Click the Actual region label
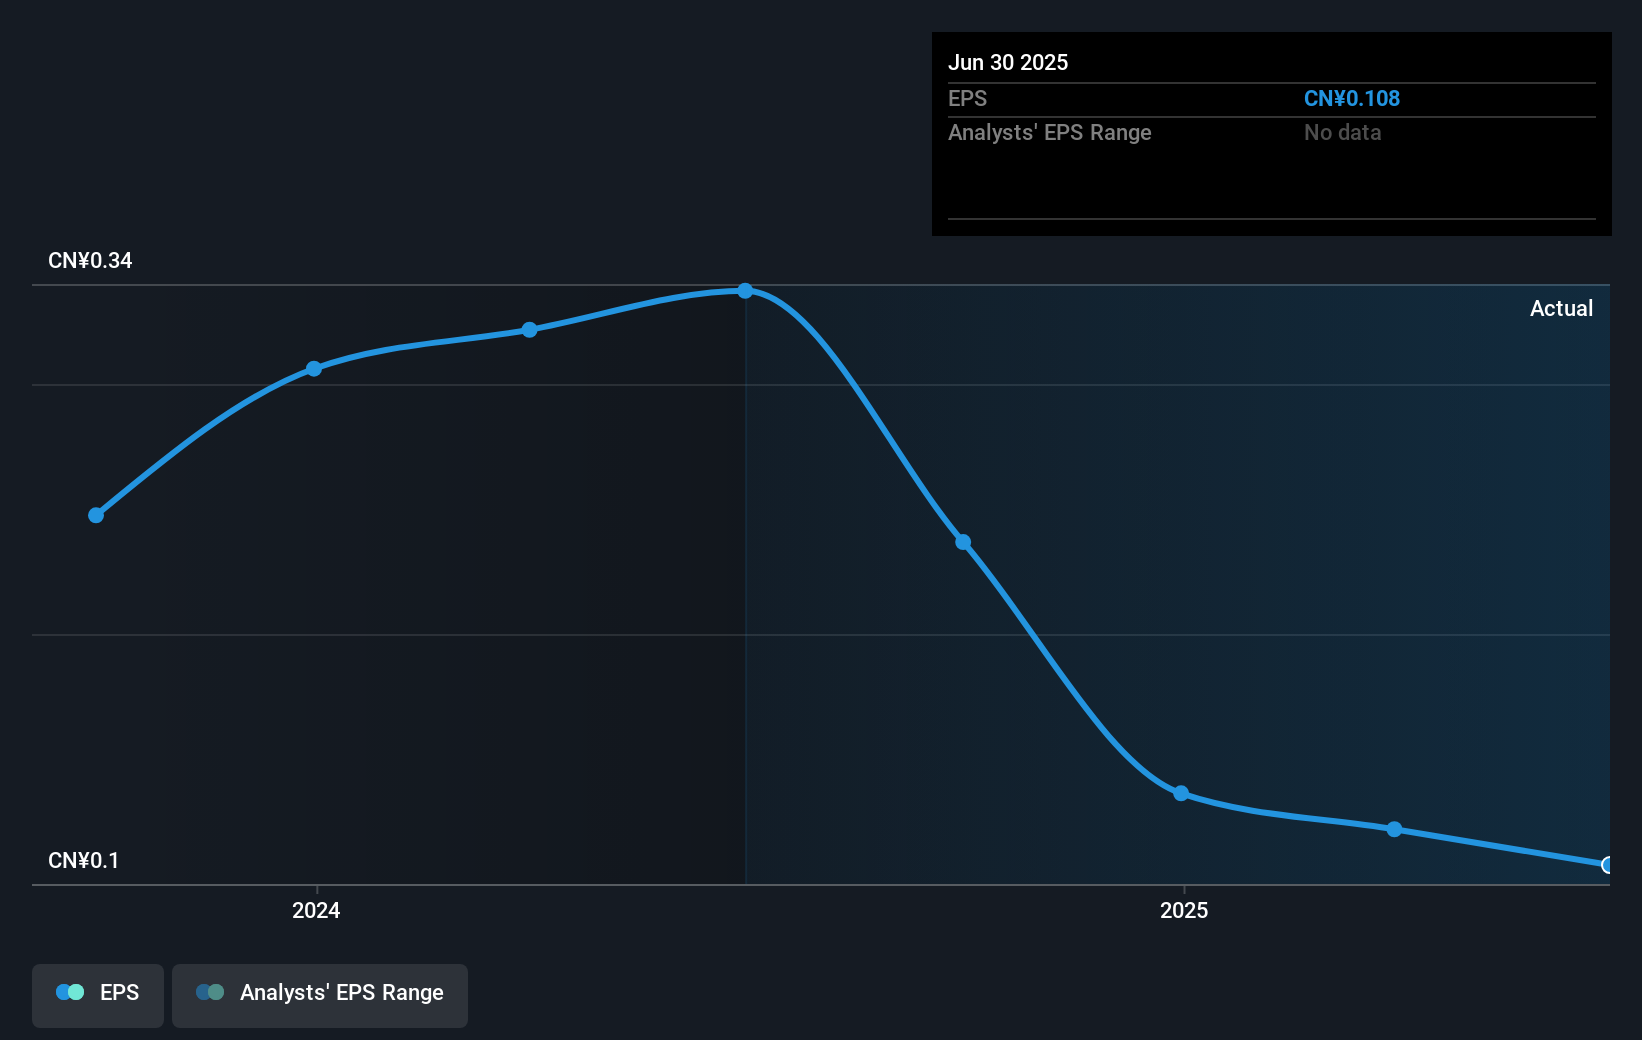The image size is (1642, 1040). click(1561, 308)
